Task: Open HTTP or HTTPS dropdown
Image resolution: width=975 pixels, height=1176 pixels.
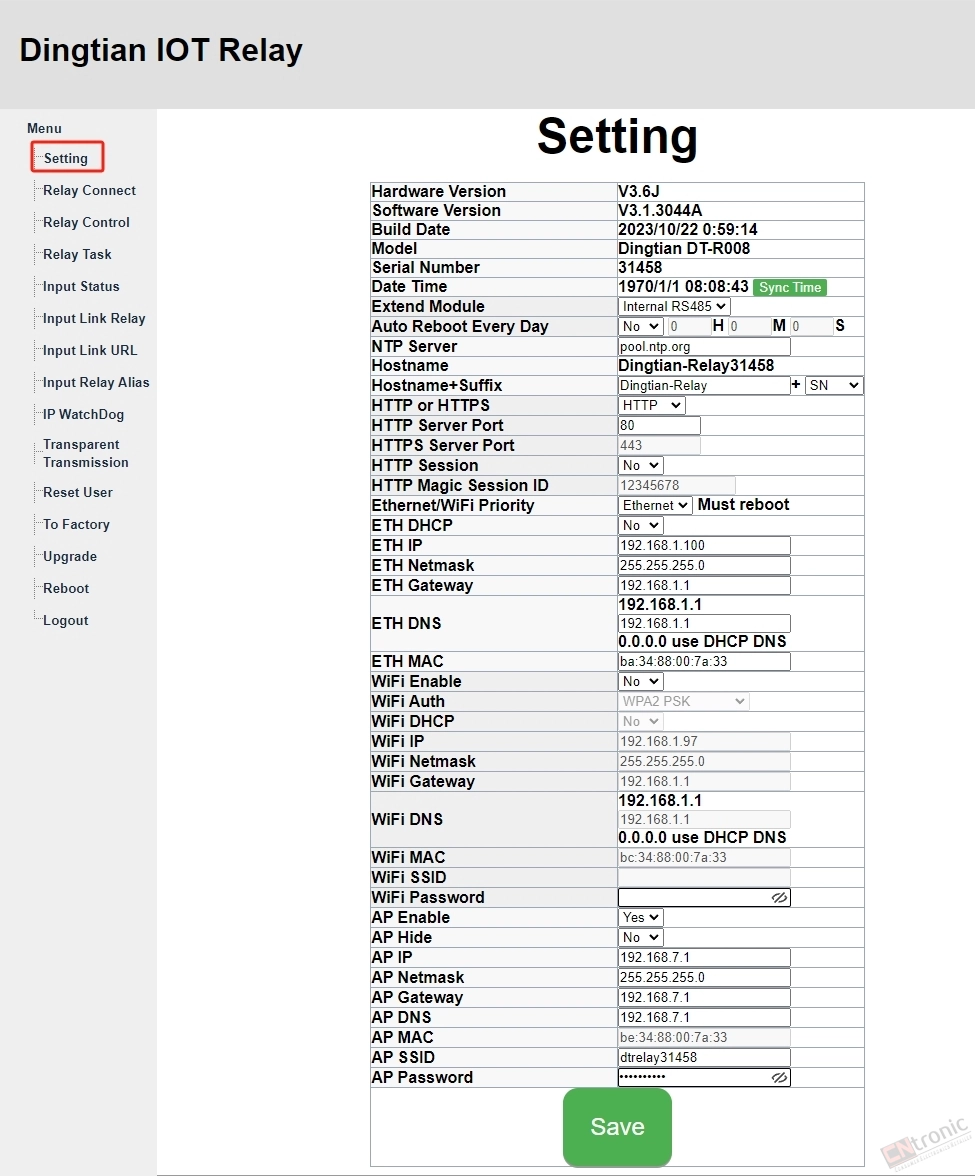Action: pos(652,405)
